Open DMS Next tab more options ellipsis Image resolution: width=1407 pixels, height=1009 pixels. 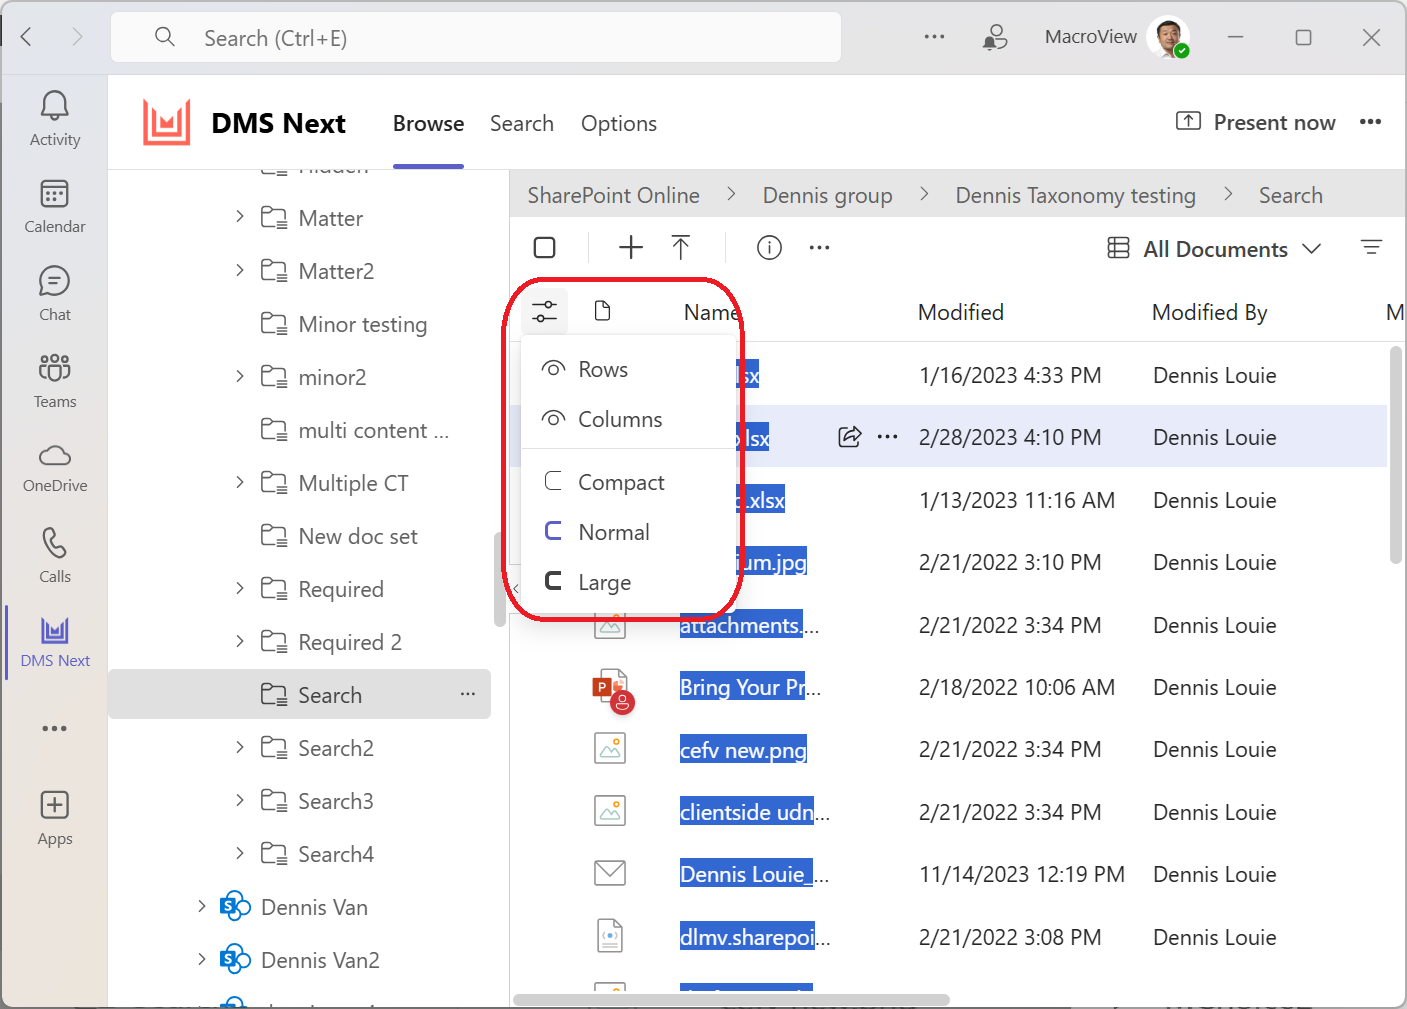(1370, 122)
